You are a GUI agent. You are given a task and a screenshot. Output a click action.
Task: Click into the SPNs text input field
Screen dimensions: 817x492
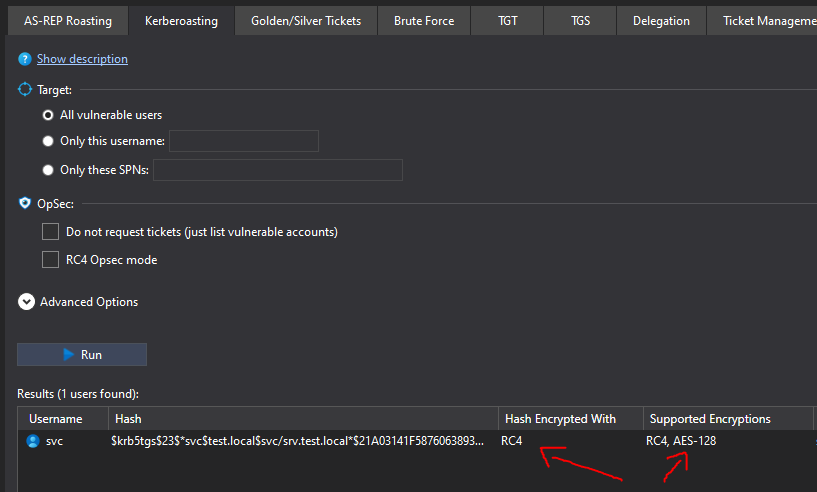click(277, 170)
